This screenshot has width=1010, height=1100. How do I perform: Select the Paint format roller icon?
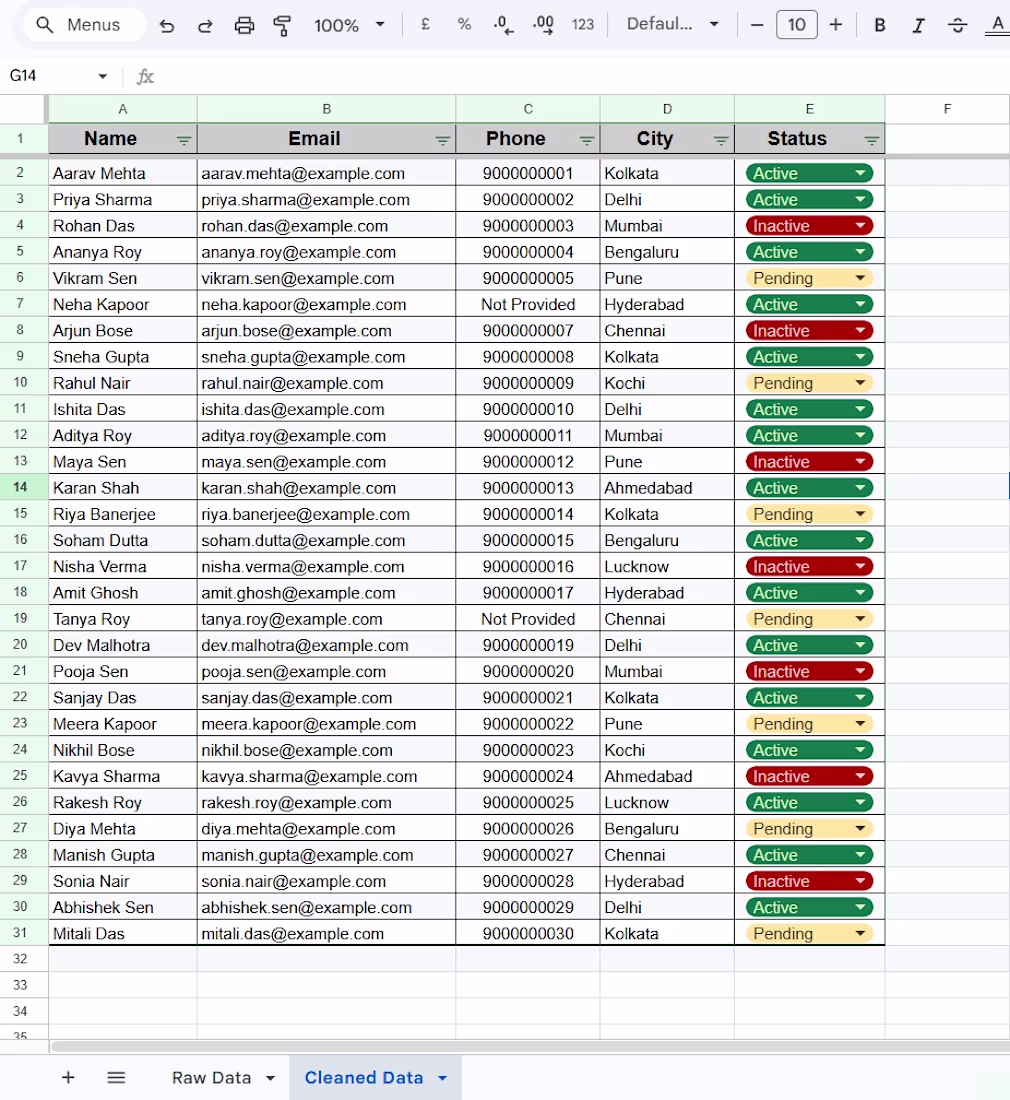click(282, 26)
